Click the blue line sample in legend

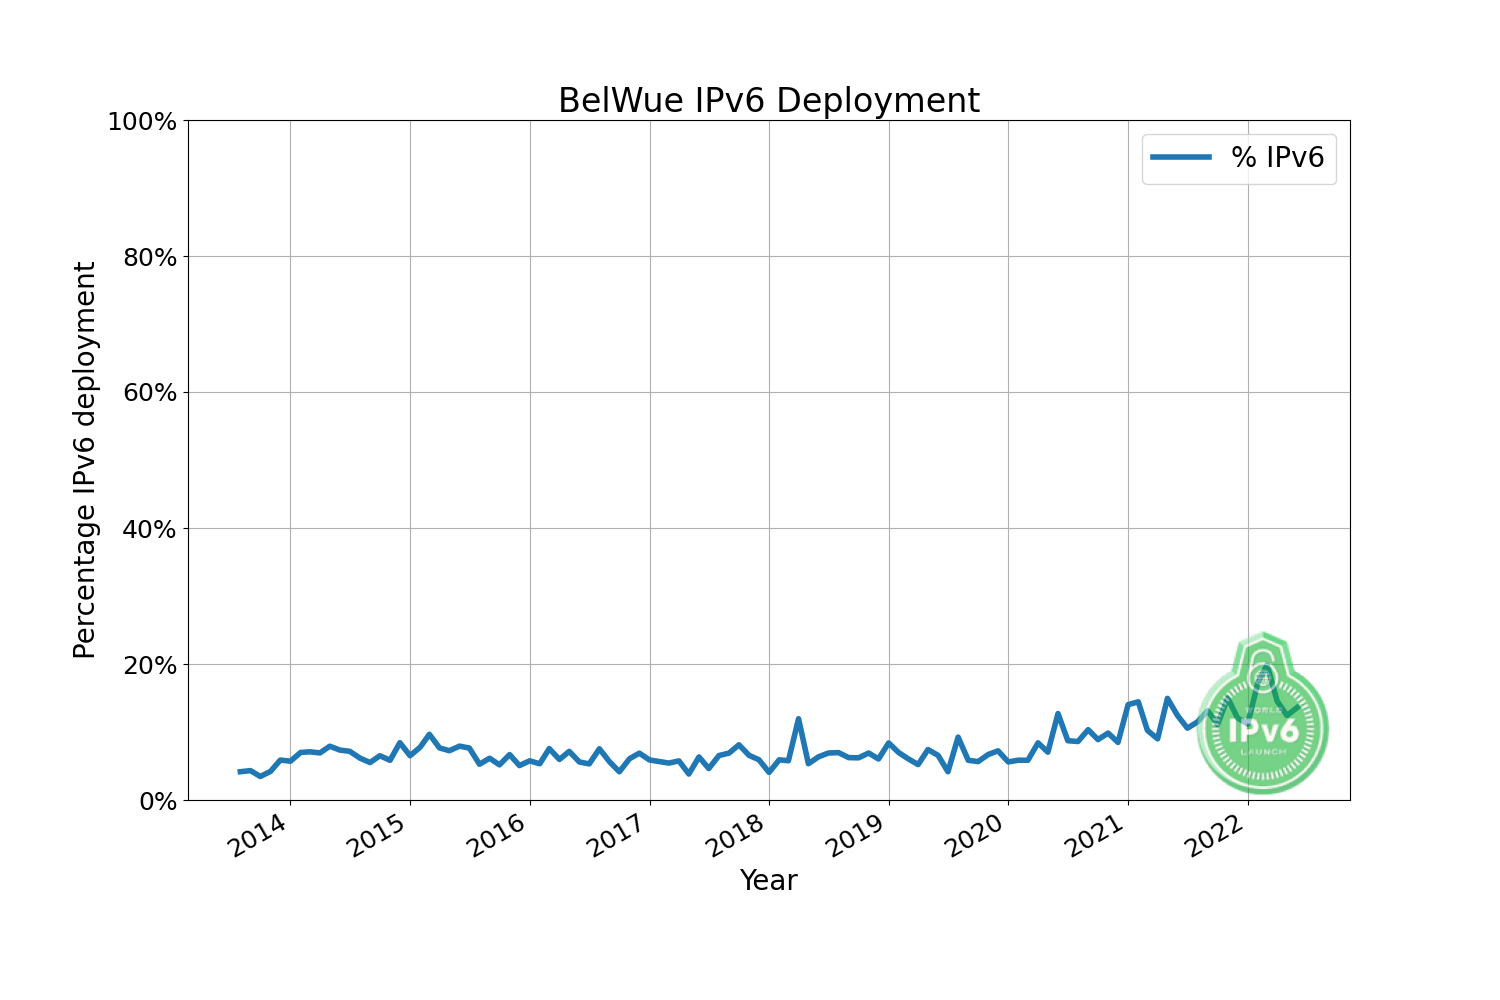[x=1181, y=157]
